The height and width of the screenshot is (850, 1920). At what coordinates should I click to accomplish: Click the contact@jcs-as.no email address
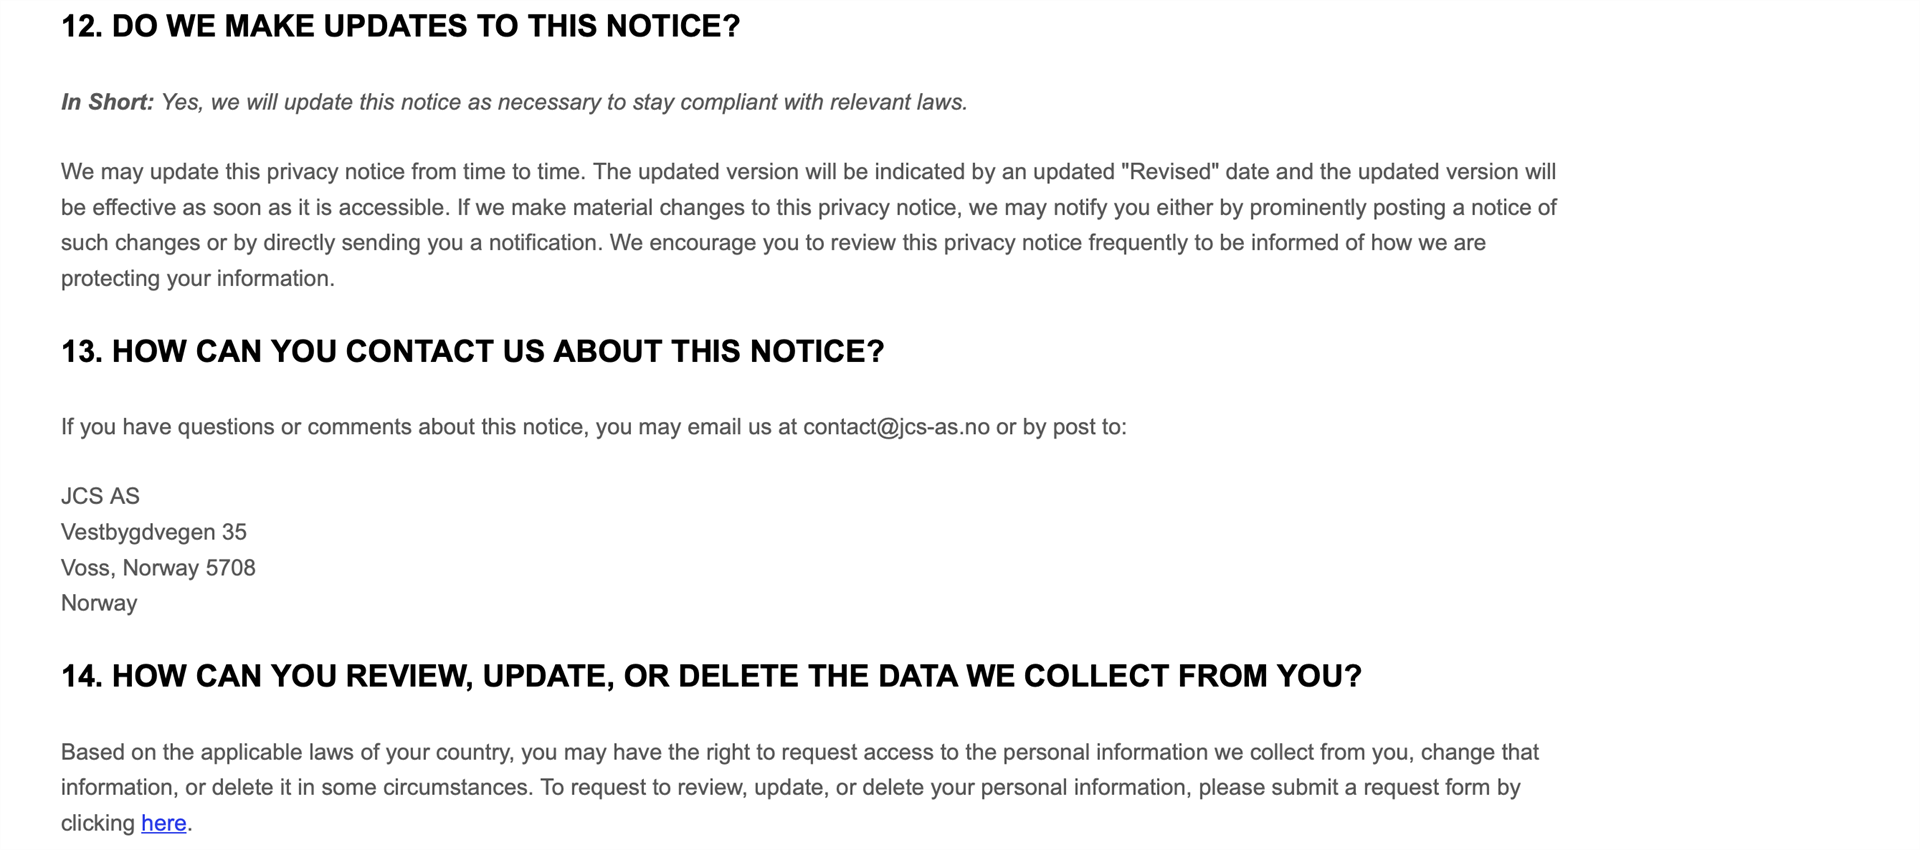[896, 427]
